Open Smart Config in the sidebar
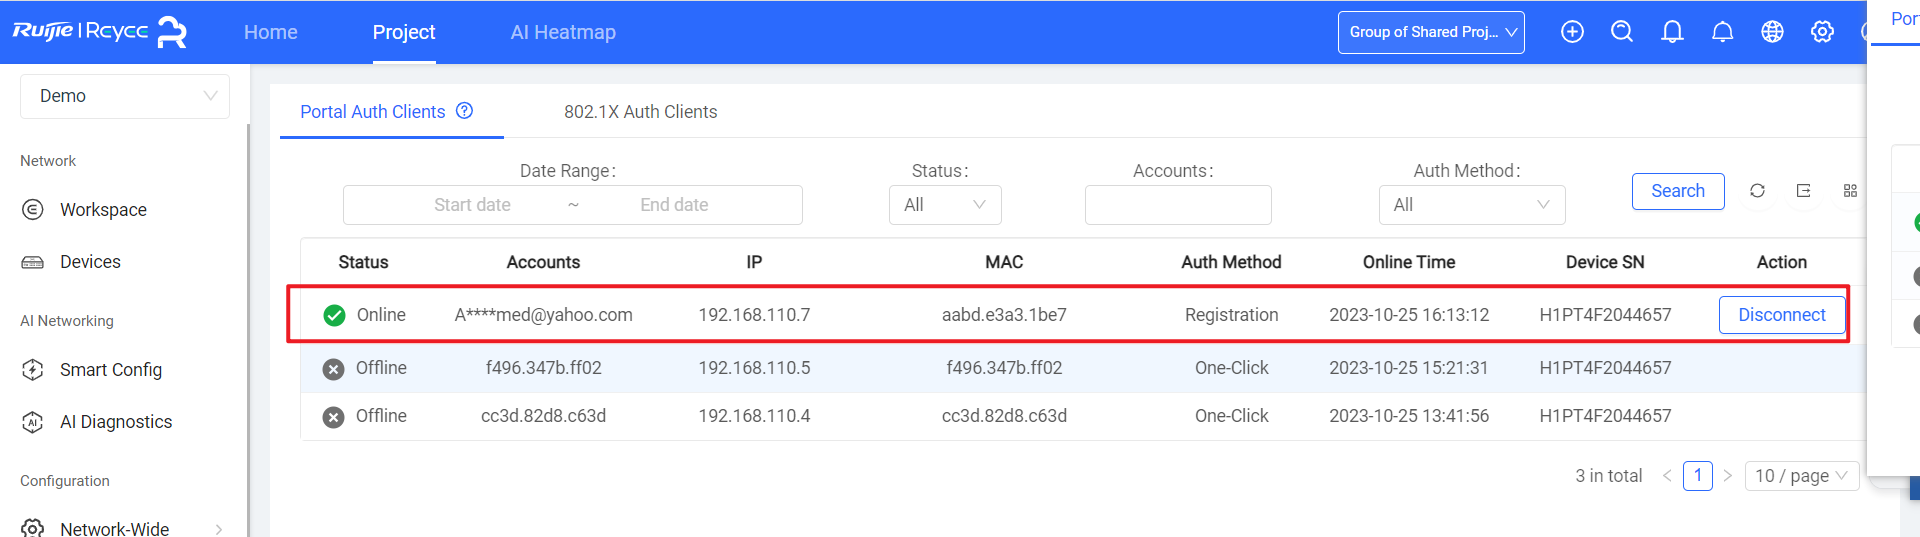 click(110, 370)
